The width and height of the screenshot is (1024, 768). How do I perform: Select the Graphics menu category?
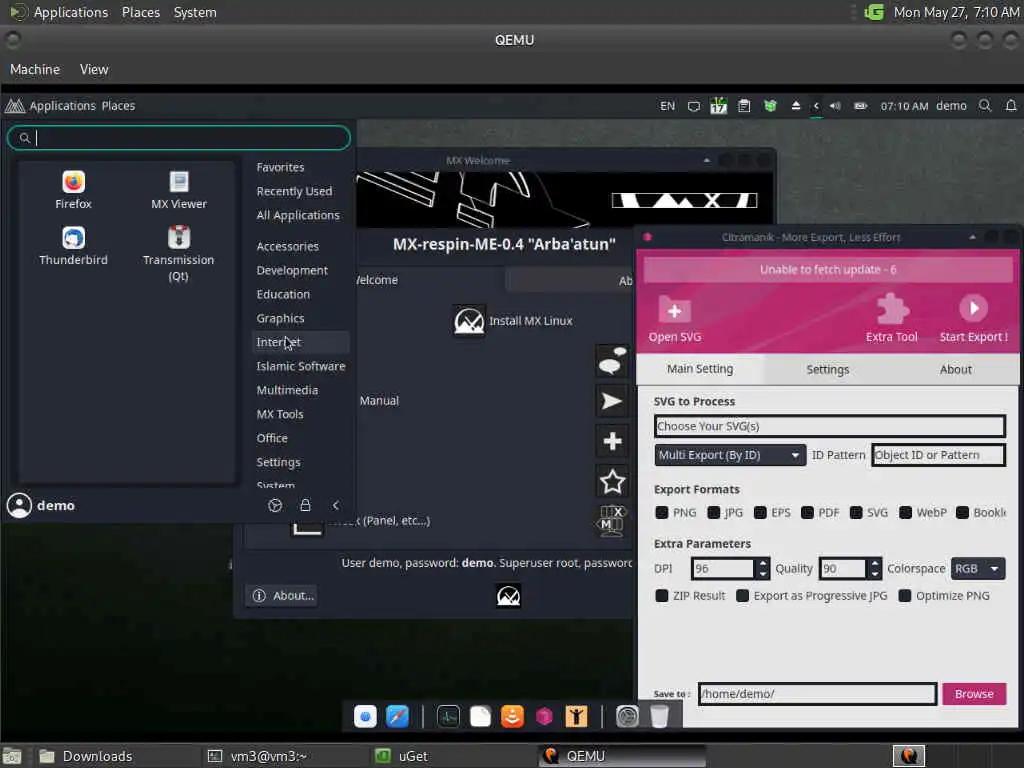tap(280, 318)
